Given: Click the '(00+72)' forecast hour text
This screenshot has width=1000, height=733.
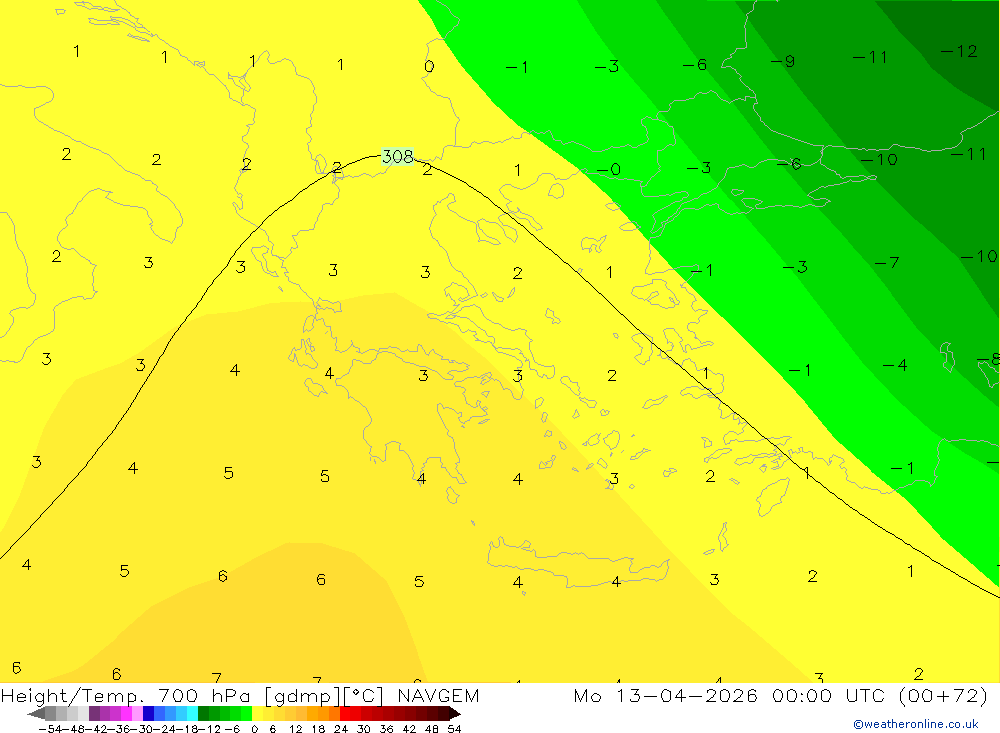Looking at the screenshot, I should tap(943, 696).
